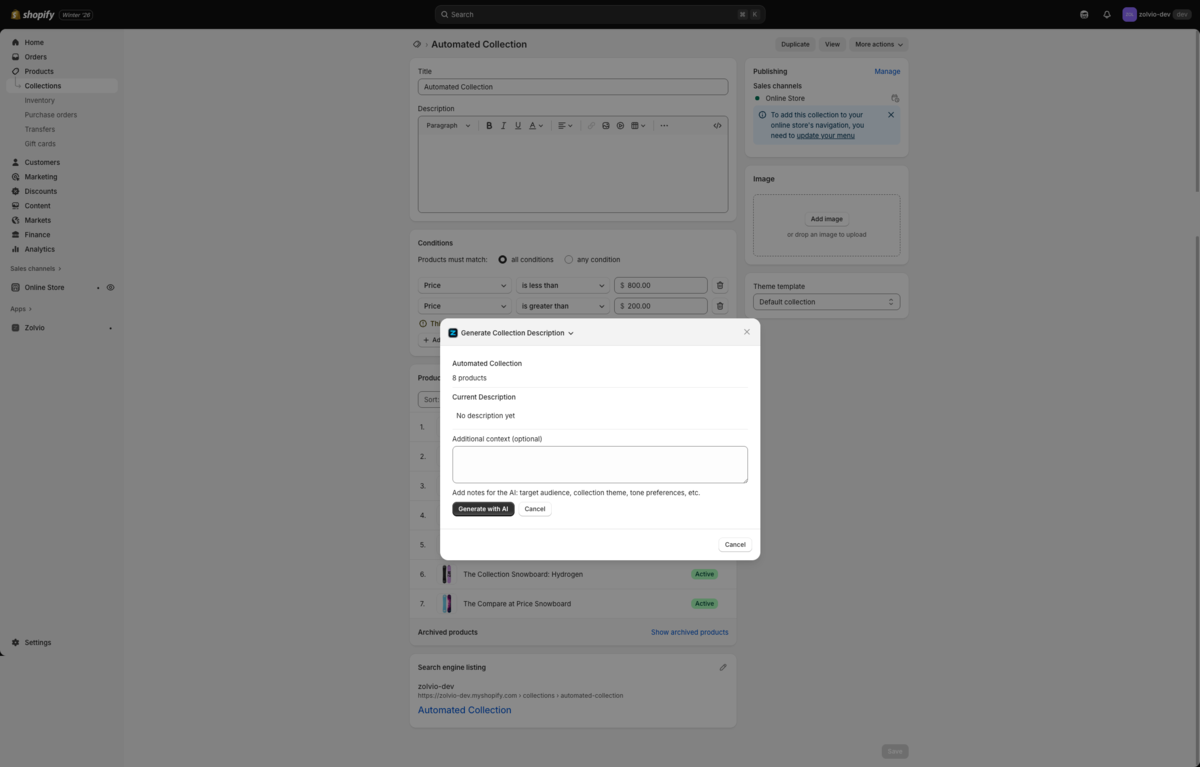Delete the 'is less than' price condition
The image size is (1200, 767).
point(720,285)
